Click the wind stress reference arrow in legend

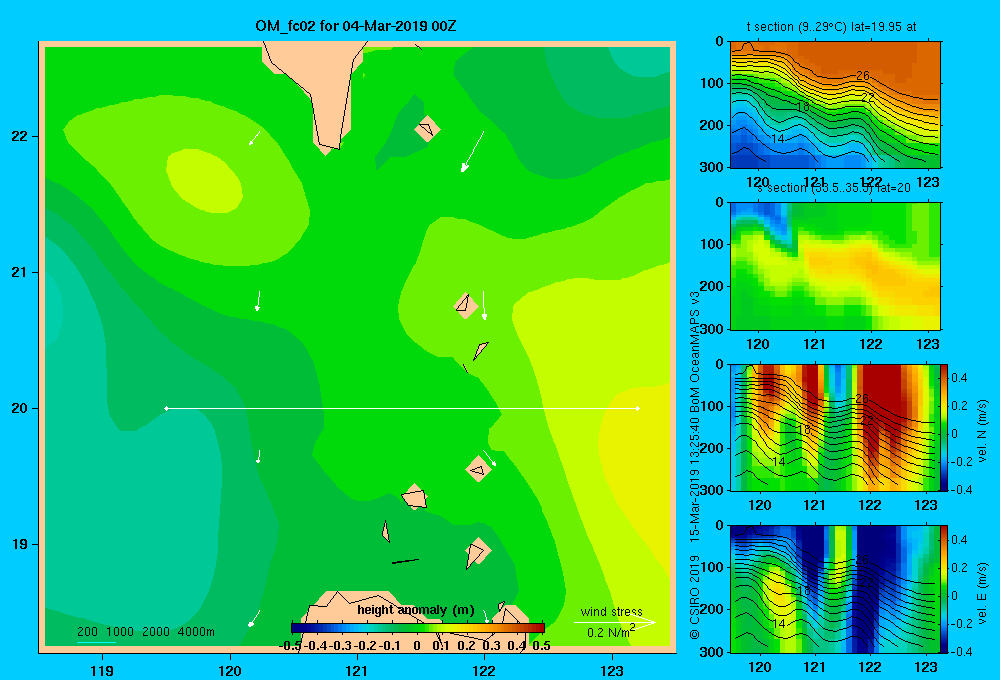[x=615, y=623]
